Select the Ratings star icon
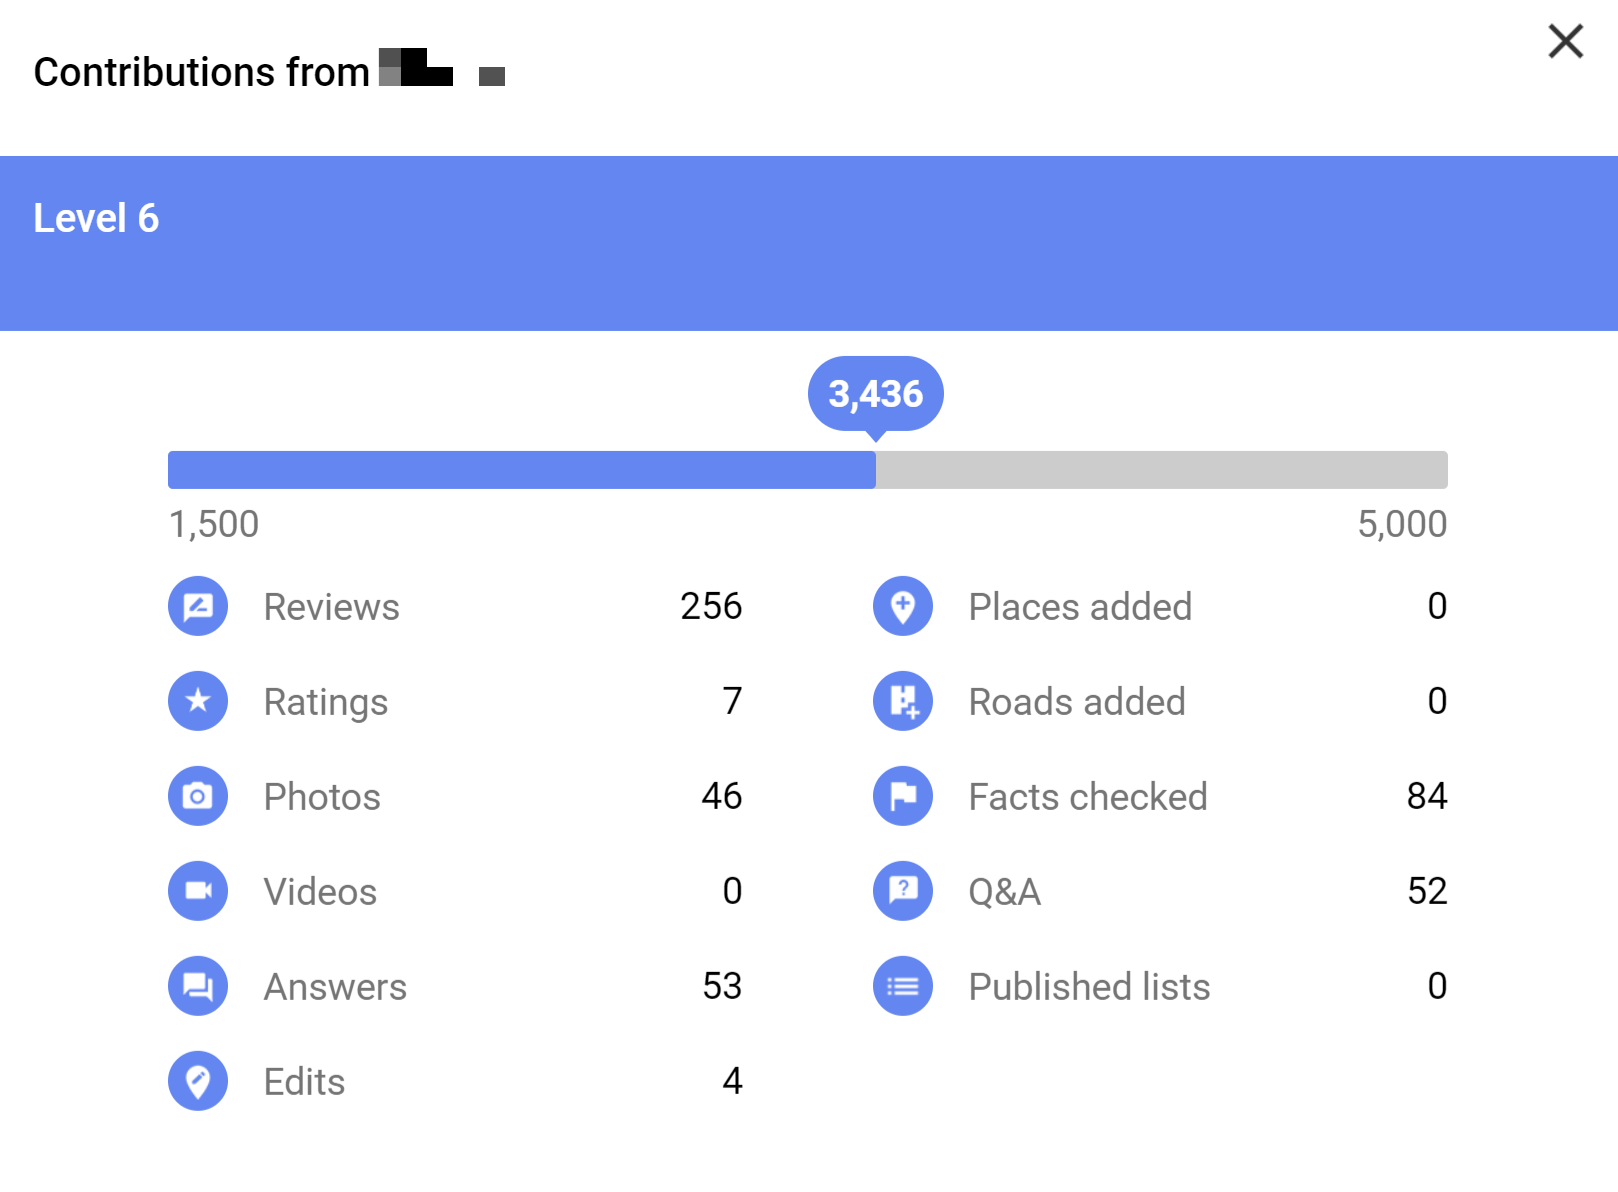Viewport: 1618px width, 1192px height. [x=197, y=701]
